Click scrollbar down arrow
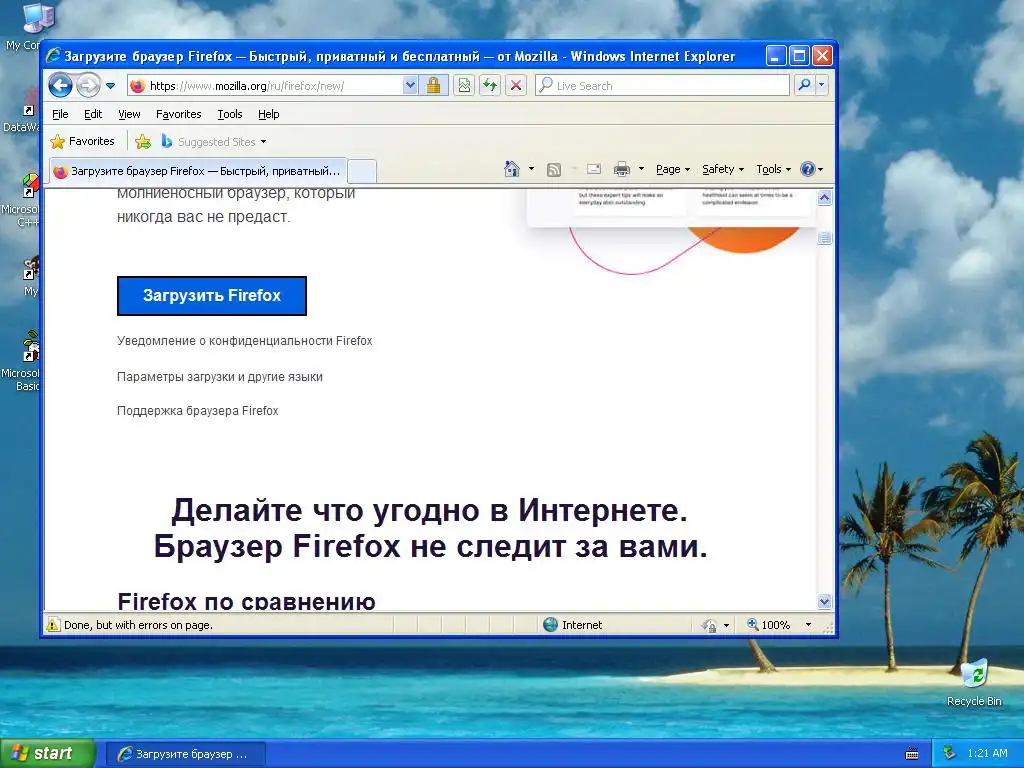 (824, 601)
